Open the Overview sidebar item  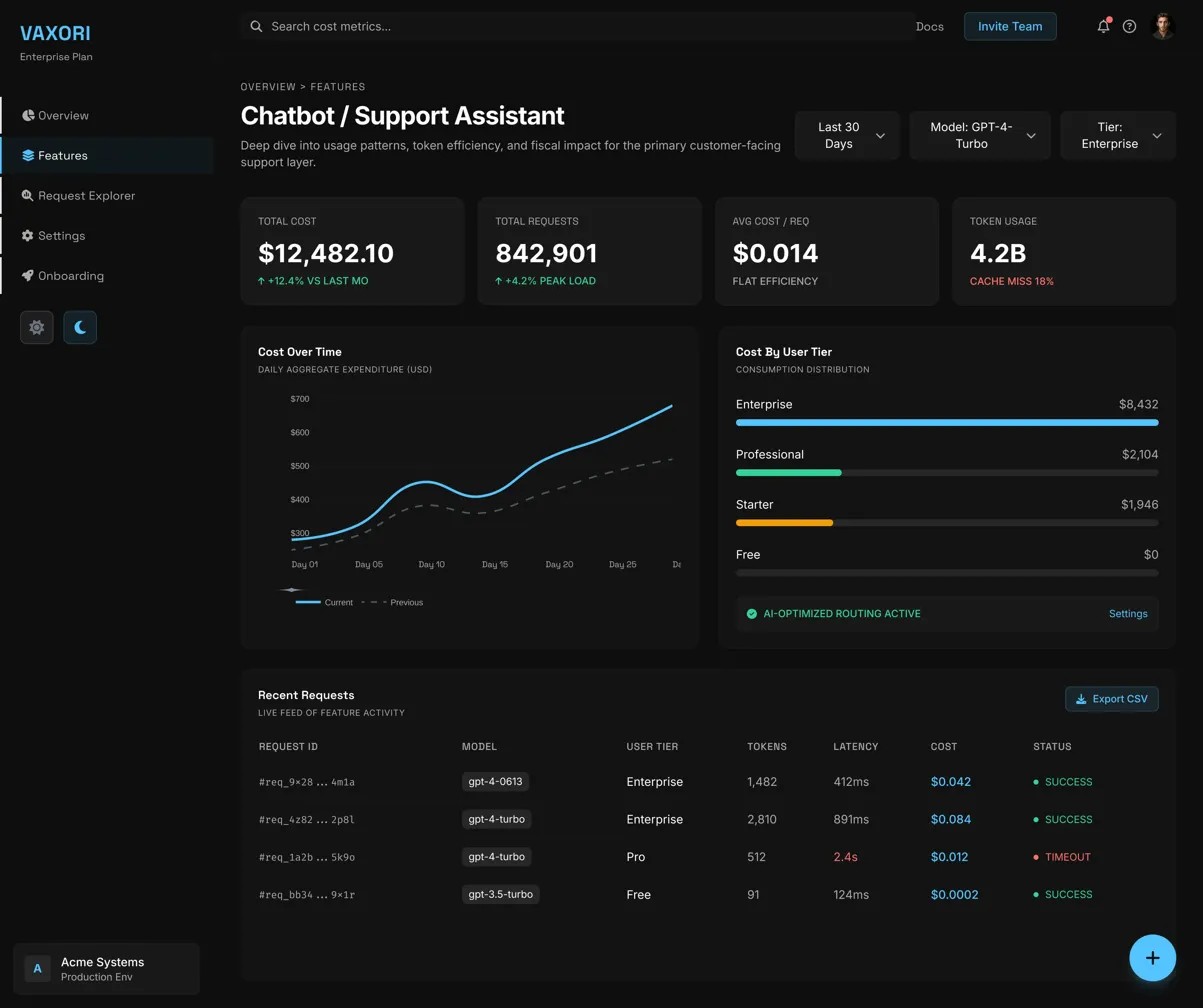(x=63, y=116)
